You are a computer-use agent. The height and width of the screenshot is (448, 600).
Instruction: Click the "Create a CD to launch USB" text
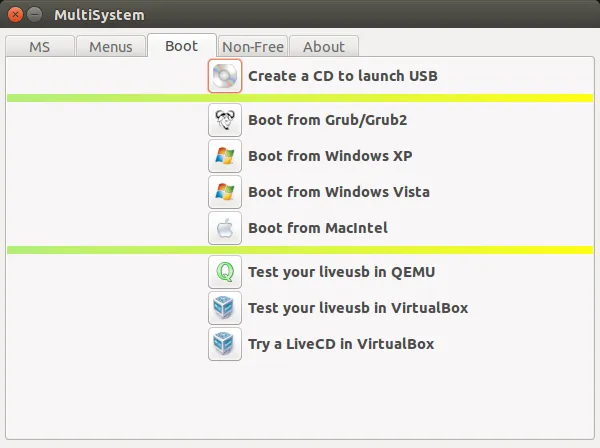pos(342,76)
